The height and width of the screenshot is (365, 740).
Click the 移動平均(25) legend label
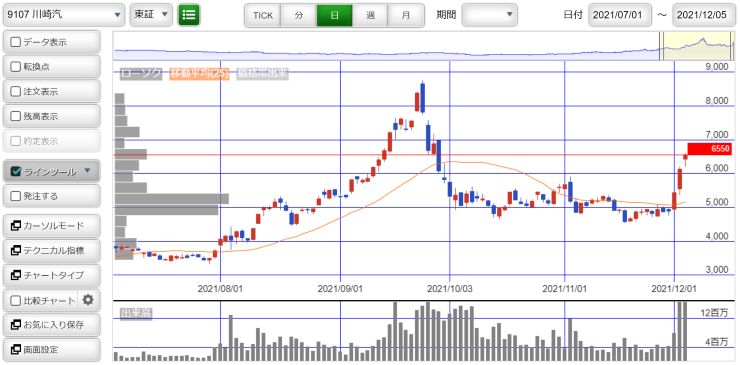(199, 73)
